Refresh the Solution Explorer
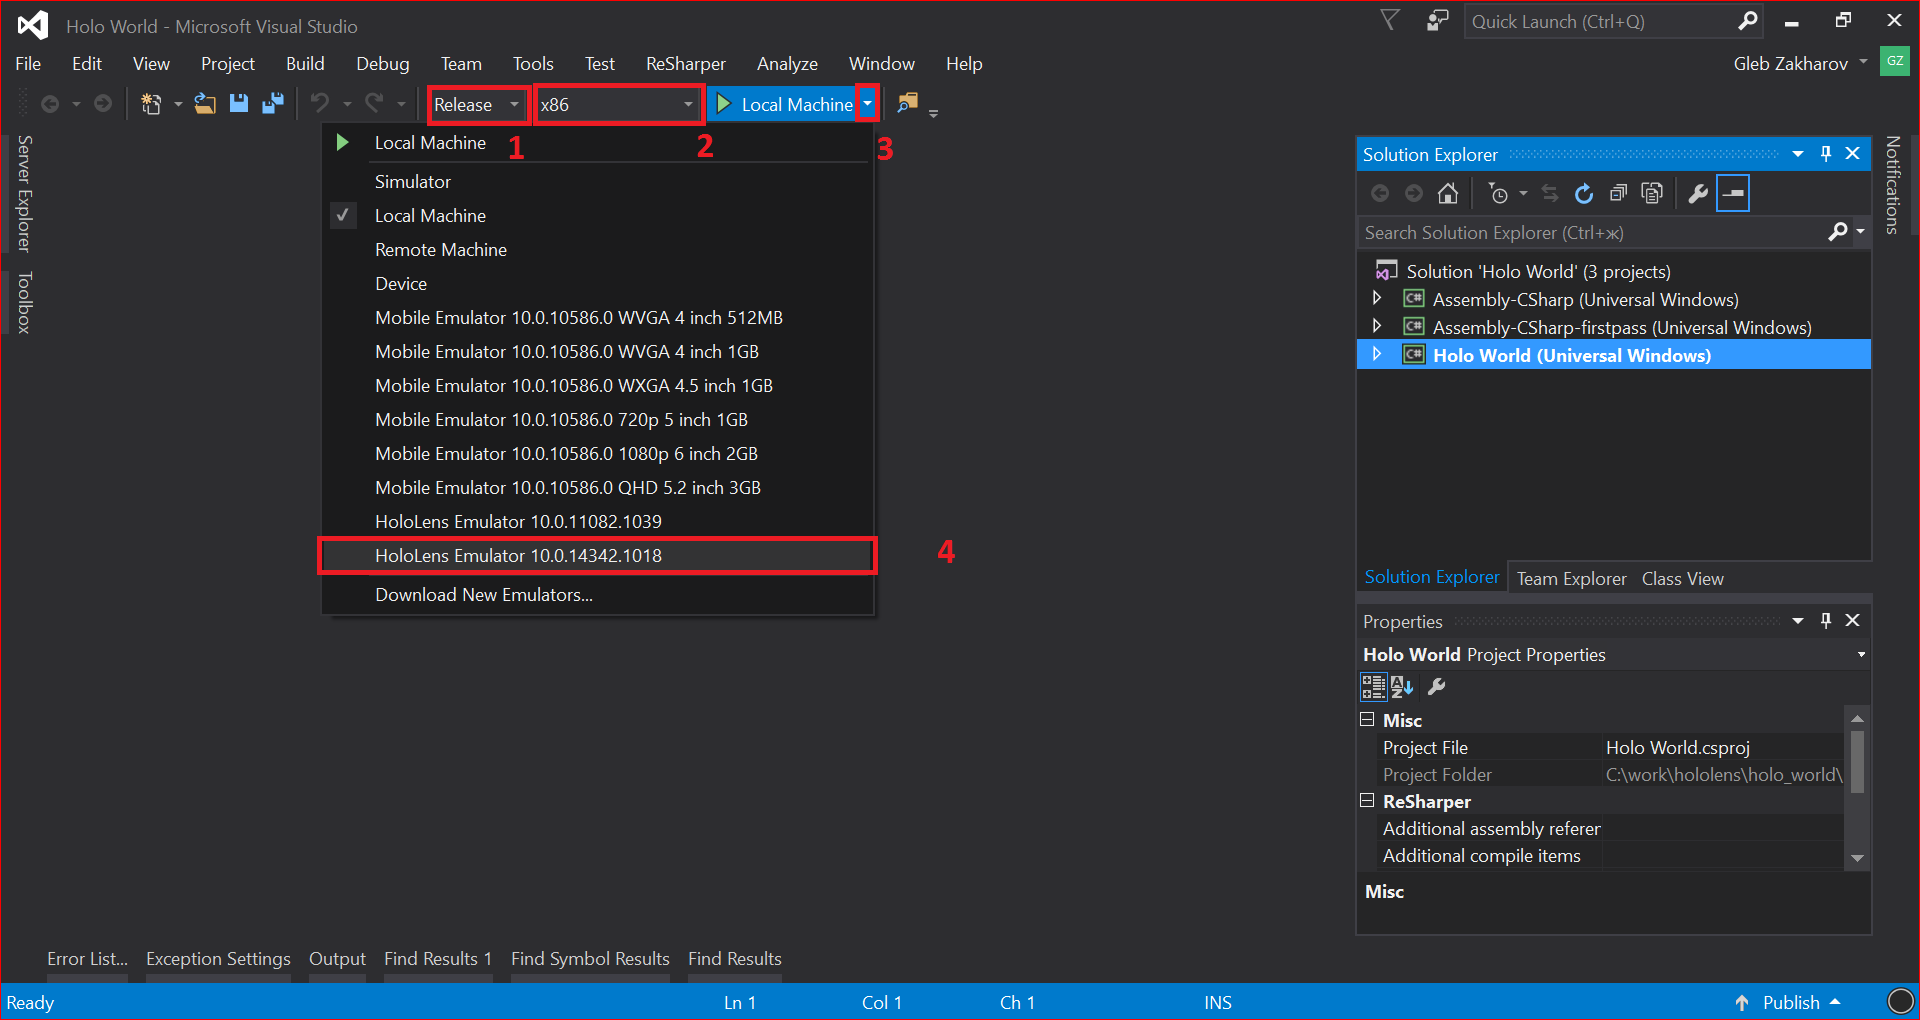The height and width of the screenshot is (1020, 1920). 1584,193
